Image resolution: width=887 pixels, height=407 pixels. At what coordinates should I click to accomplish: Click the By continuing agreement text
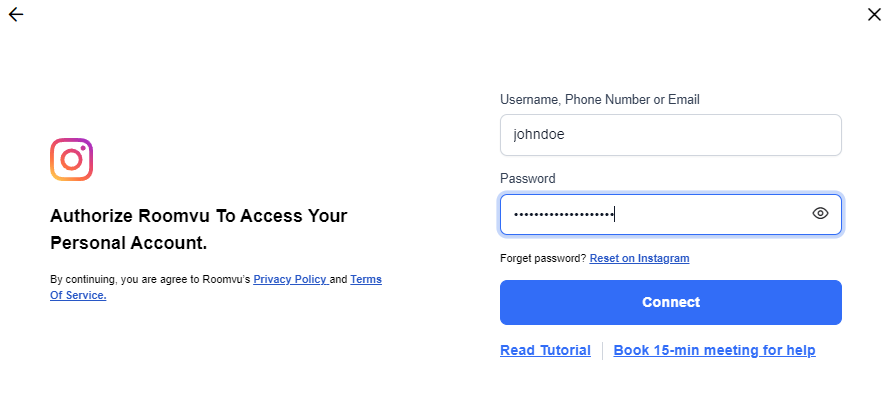[150, 279]
